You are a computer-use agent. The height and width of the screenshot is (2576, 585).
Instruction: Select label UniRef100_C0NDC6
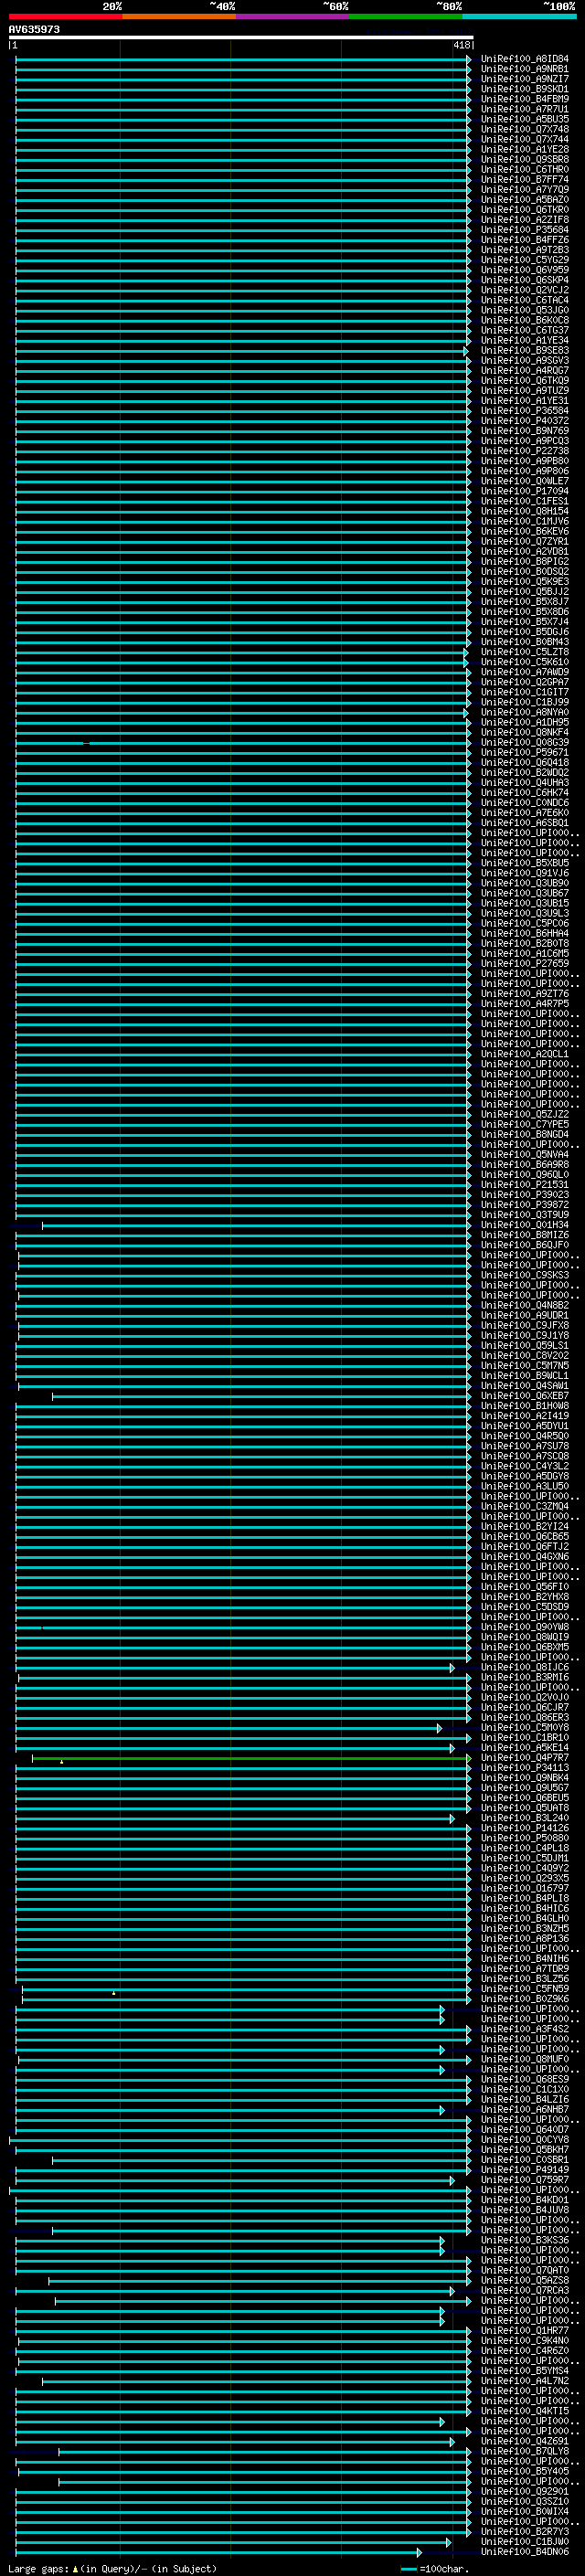(x=524, y=803)
